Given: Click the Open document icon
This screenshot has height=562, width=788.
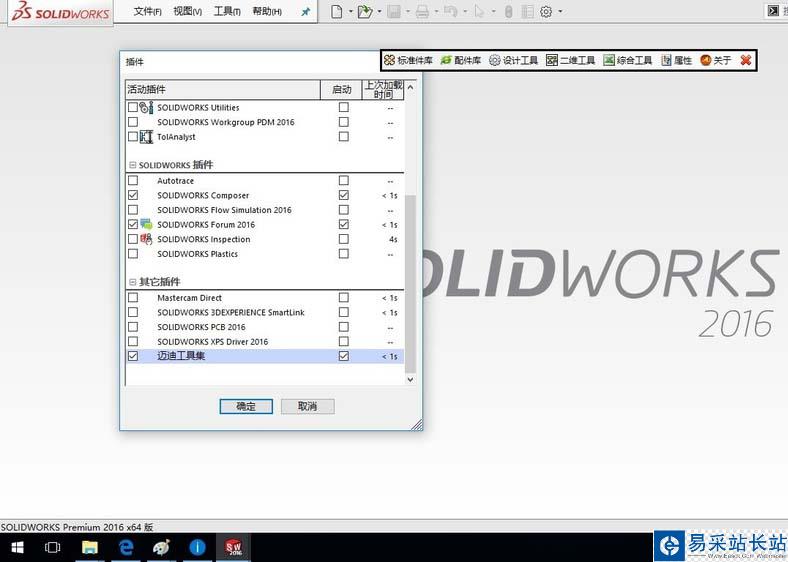Looking at the screenshot, I should point(365,11).
